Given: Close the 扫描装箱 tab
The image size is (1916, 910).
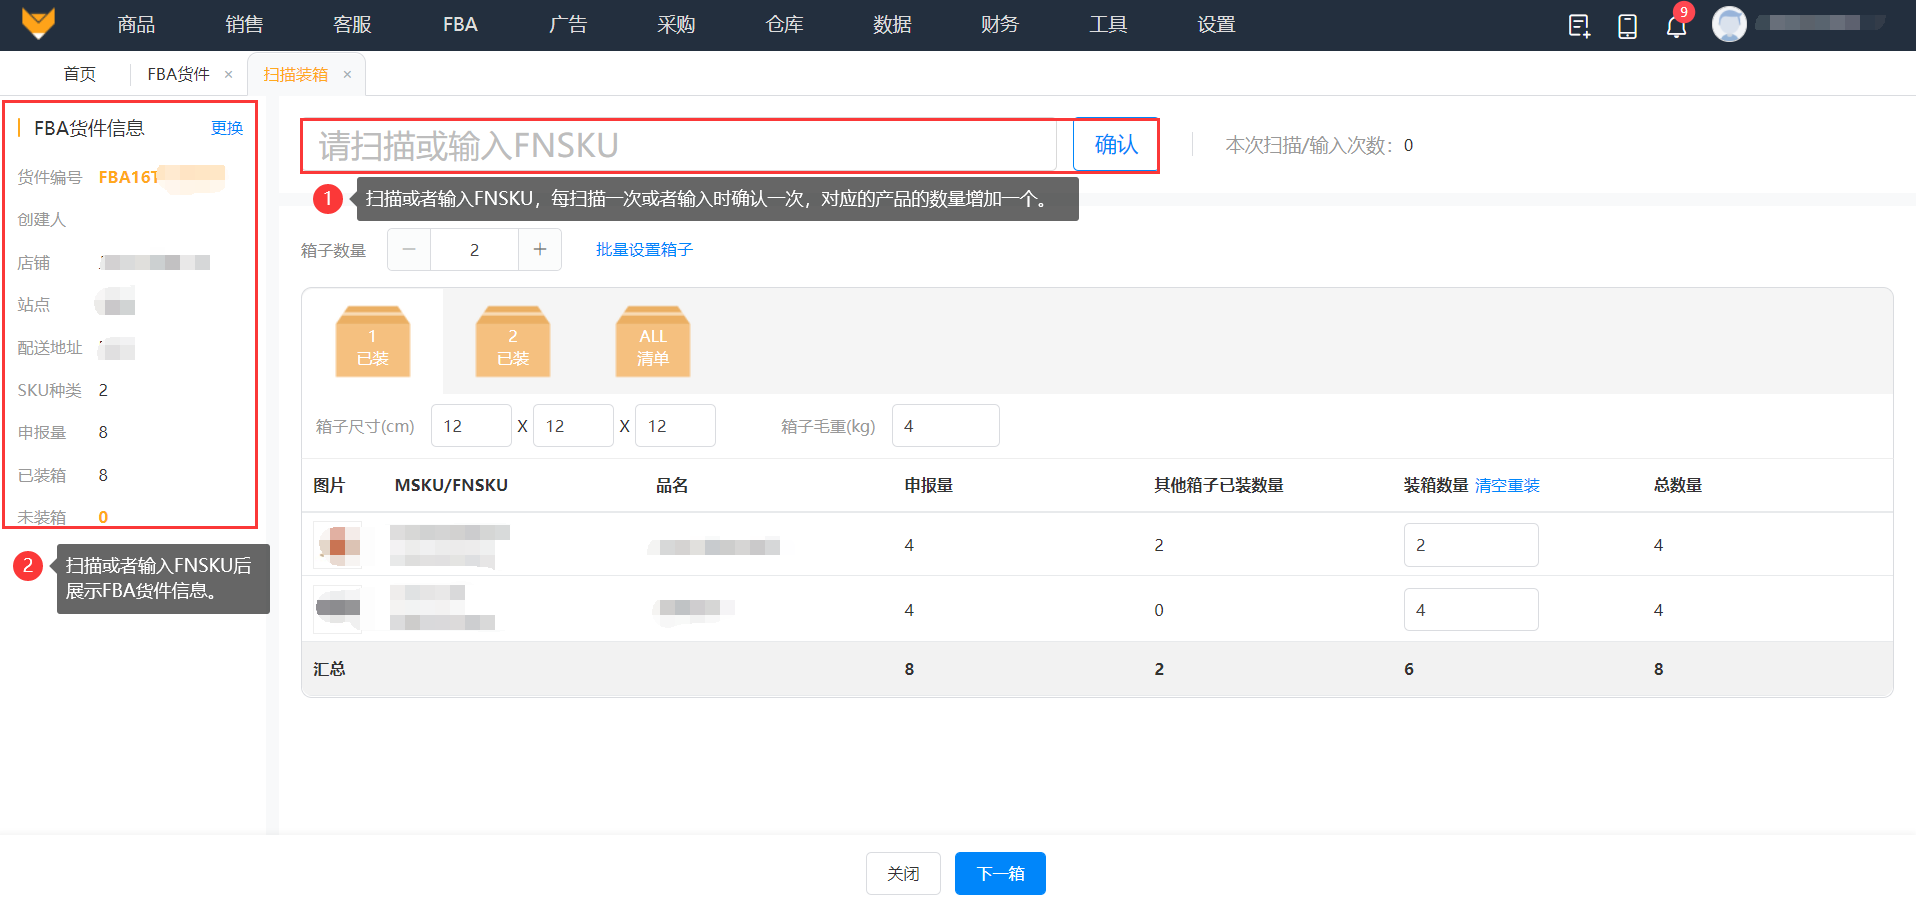Looking at the screenshot, I should (x=347, y=74).
